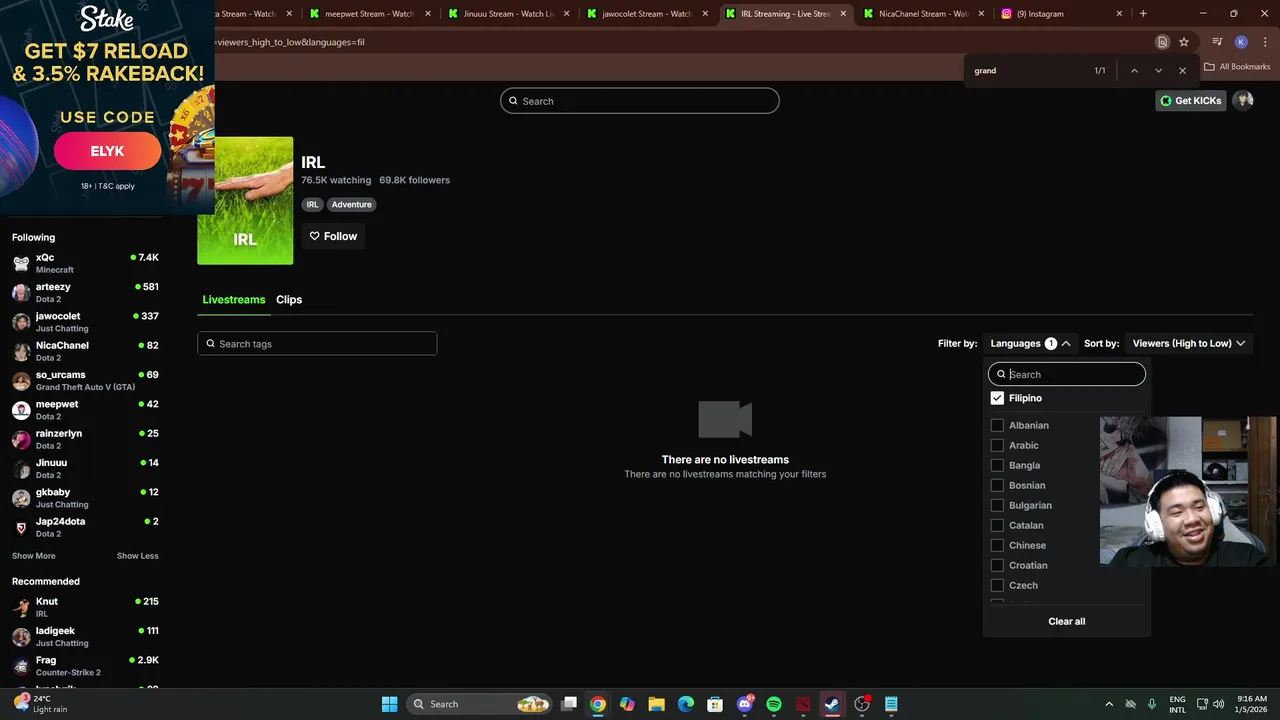Click the Adventure tag chip
Image resolution: width=1280 pixels, height=720 pixels.
pos(351,204)
